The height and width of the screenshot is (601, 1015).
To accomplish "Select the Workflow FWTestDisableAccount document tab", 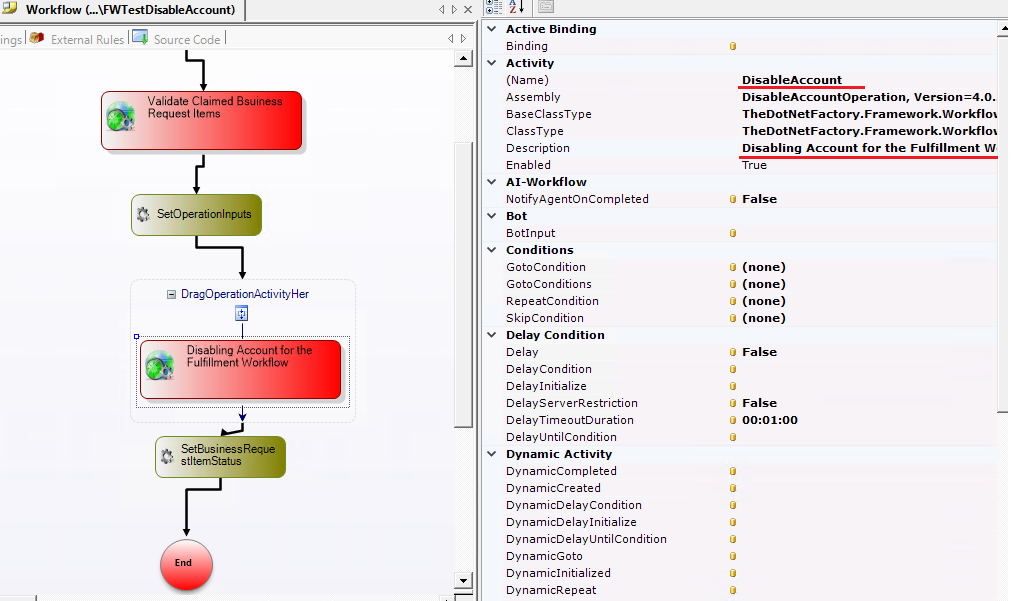I will pos(122,10).
